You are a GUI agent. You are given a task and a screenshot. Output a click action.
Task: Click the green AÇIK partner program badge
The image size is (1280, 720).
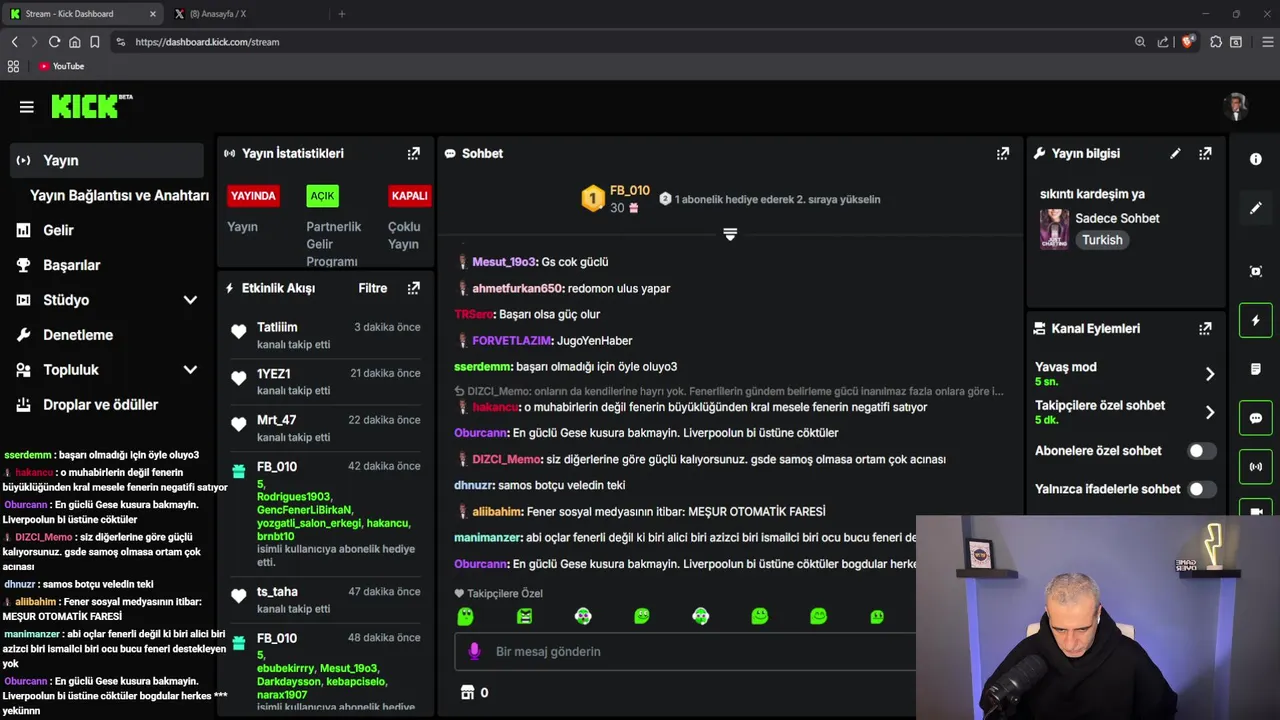point(322,196)
